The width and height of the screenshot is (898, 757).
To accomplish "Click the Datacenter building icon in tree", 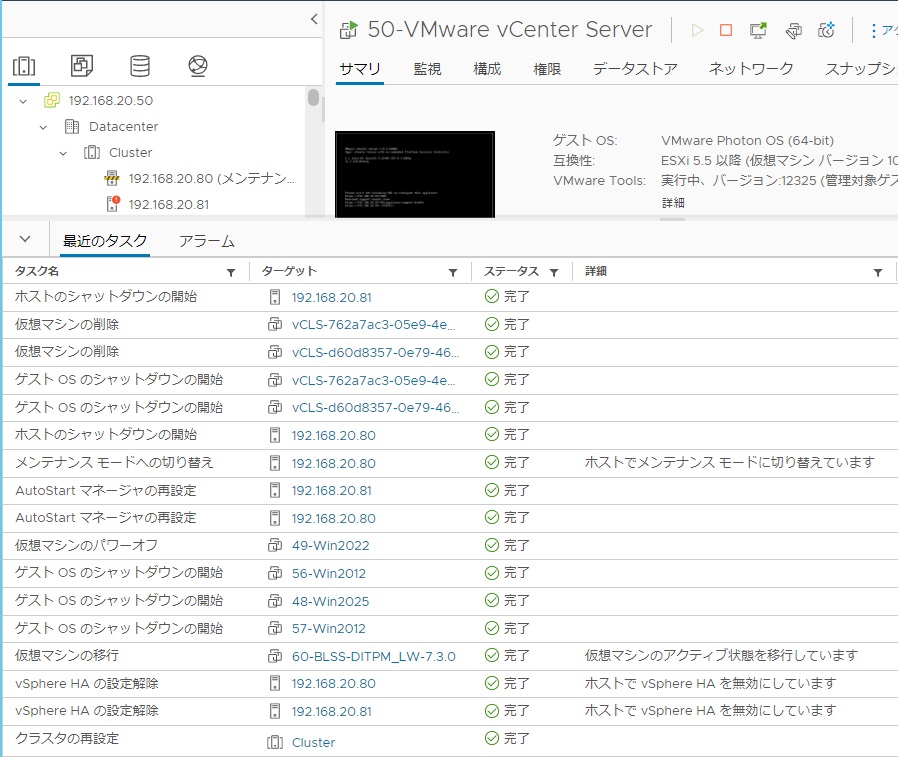I will [x=72, y=126].
